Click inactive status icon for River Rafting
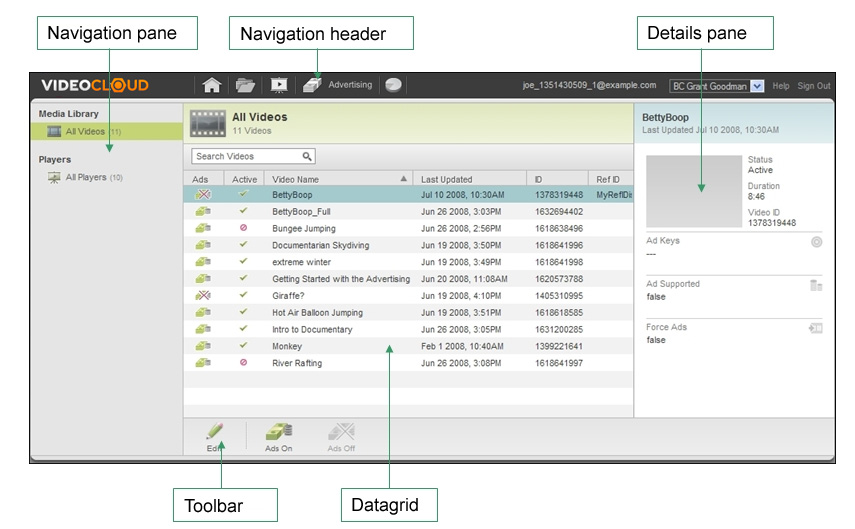 [244, 363]
